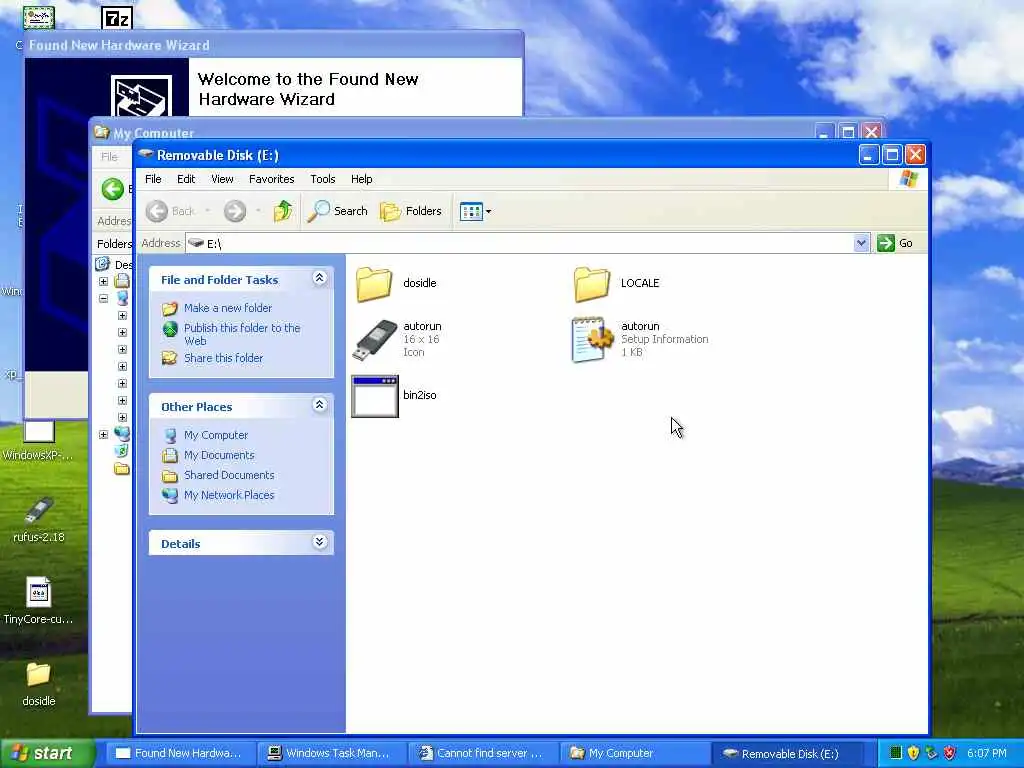Click the Removable Disk title bar drive icon

146,155
